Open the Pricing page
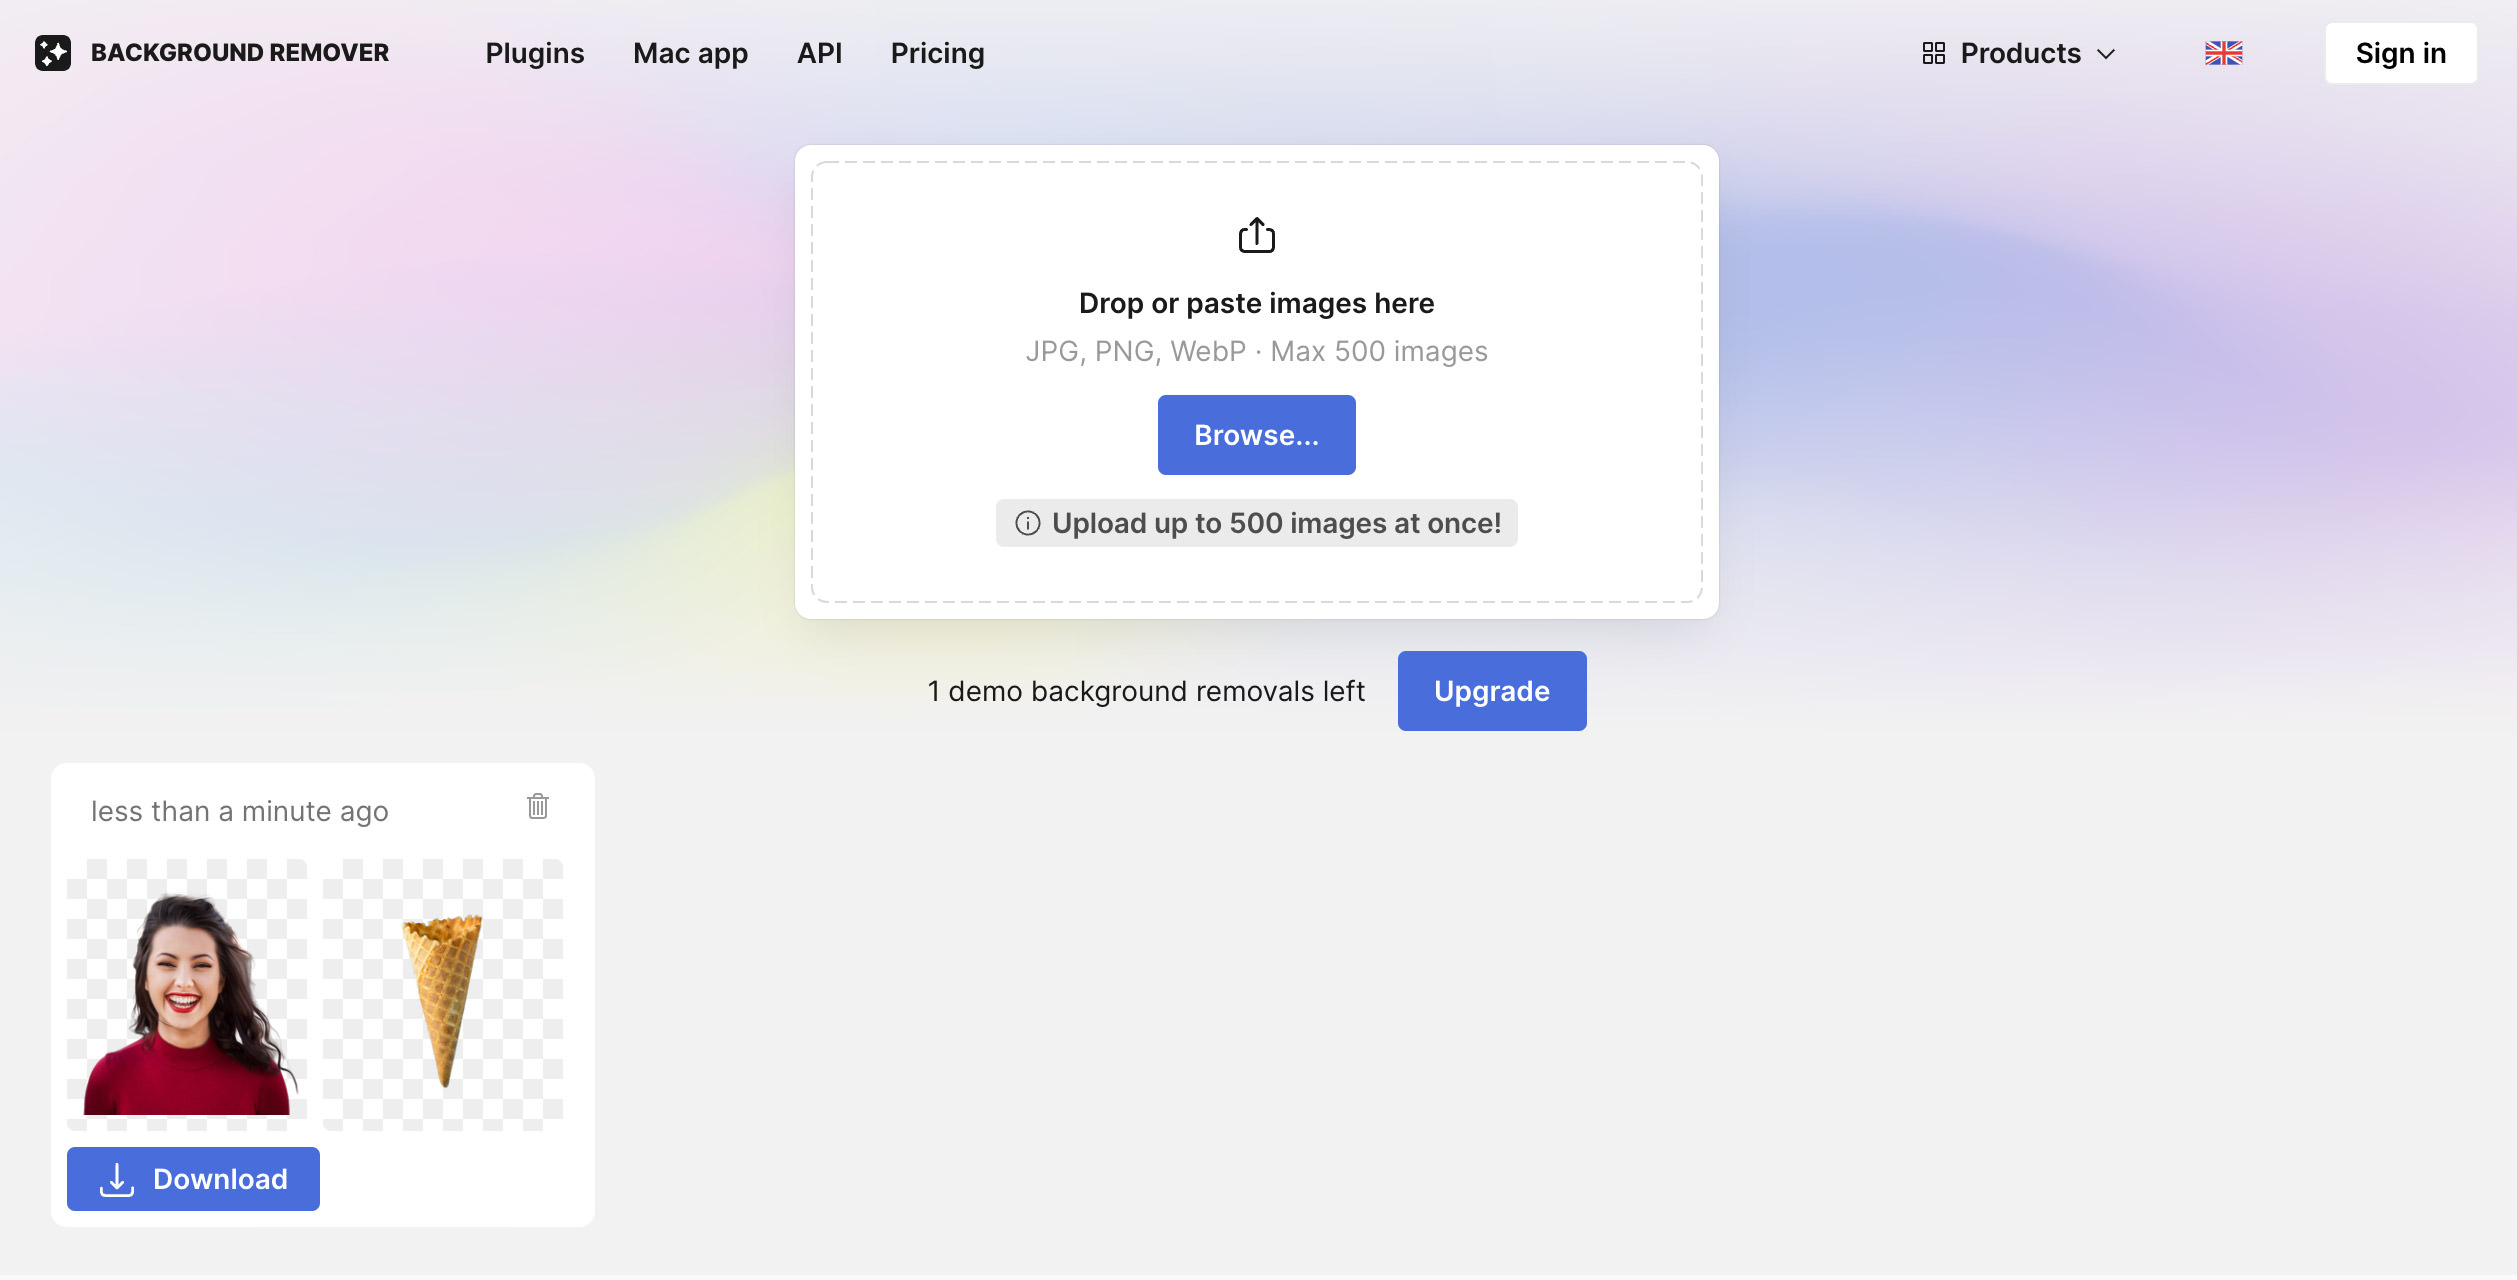This screenshot has height=1280, width=2517. tap(937, 53)
